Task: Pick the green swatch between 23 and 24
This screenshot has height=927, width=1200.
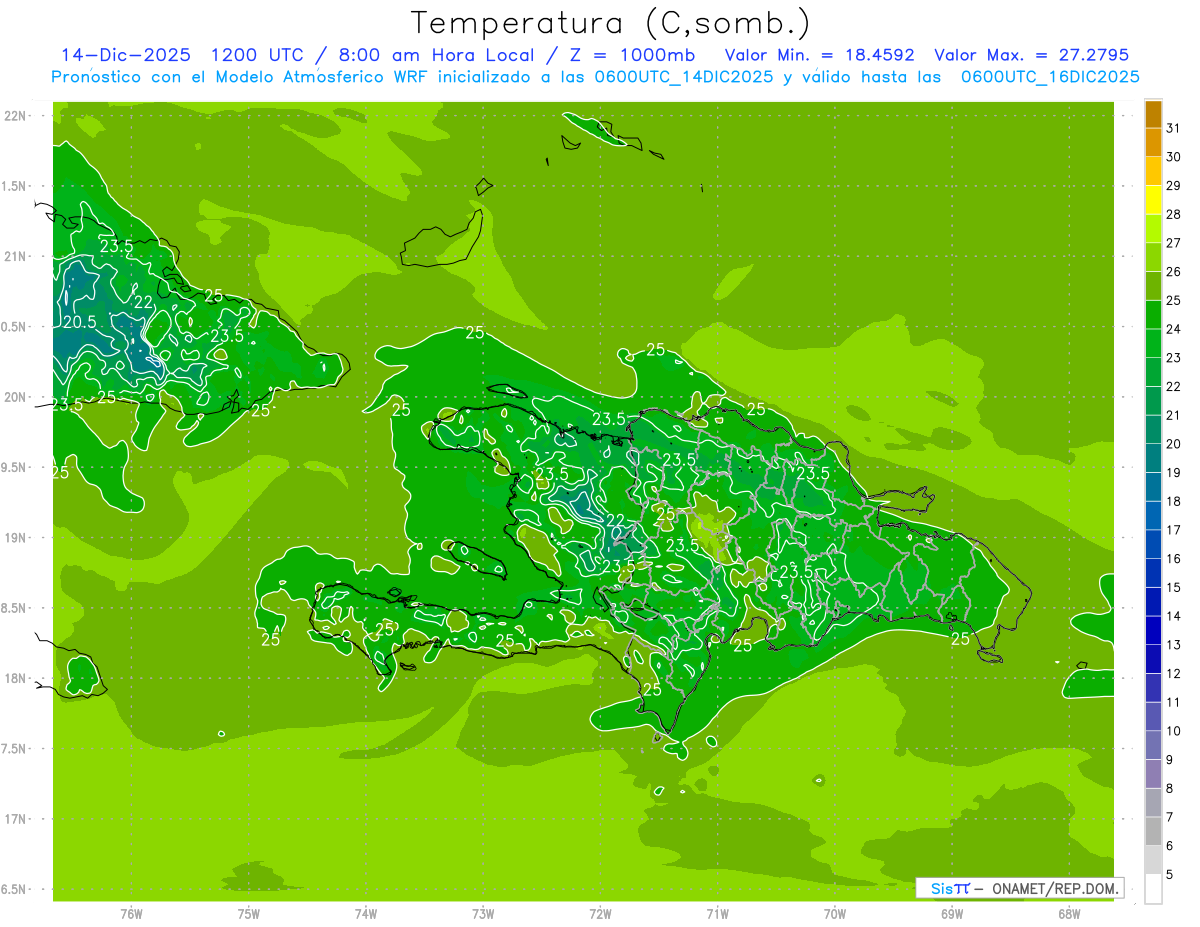Action: [1153, 344]
